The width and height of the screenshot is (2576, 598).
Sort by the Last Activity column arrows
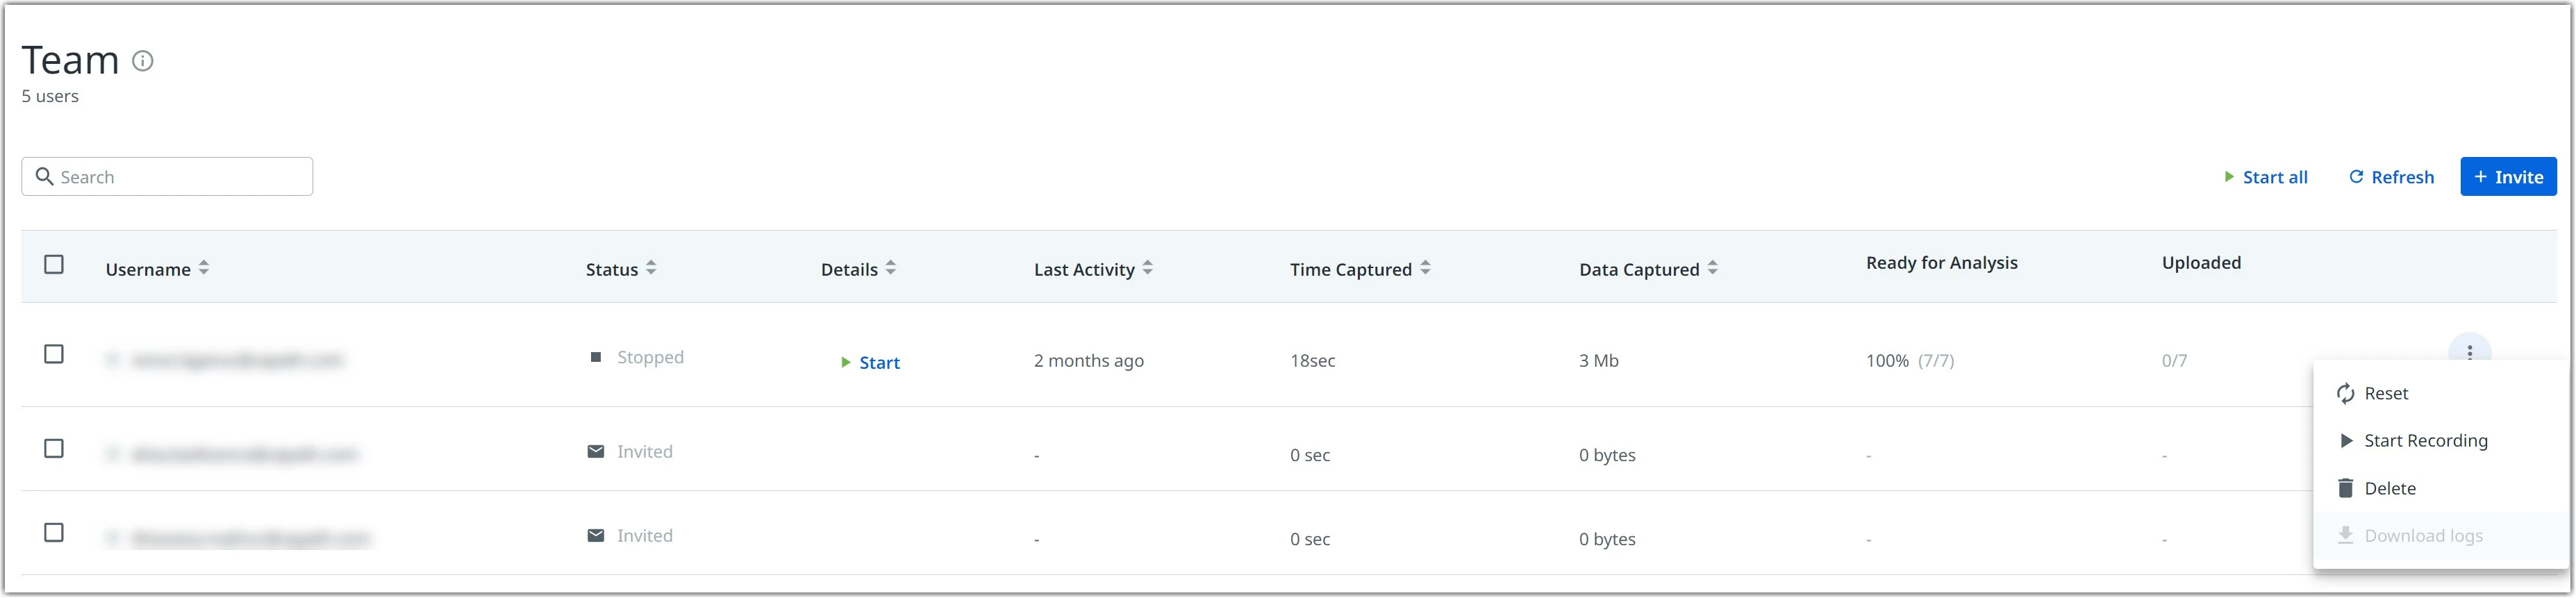click(x=1147, y=268)
